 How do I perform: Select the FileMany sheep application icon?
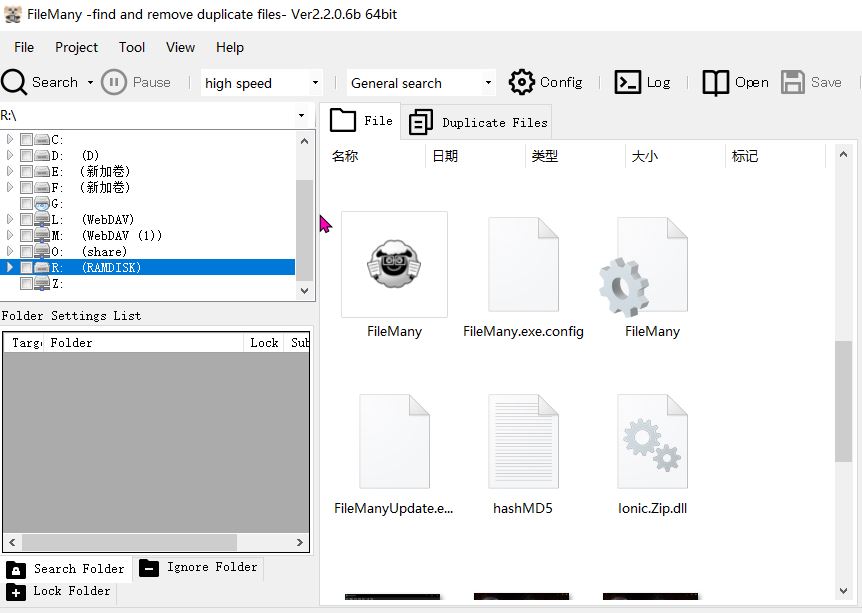point(394,264)
